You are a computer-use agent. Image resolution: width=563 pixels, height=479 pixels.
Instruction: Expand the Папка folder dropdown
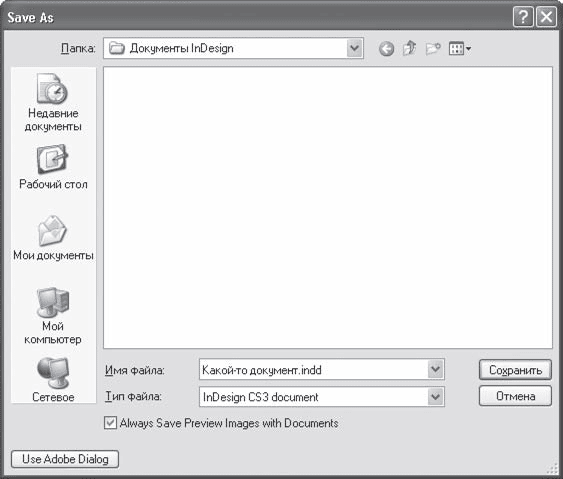[x=355, y=48]
